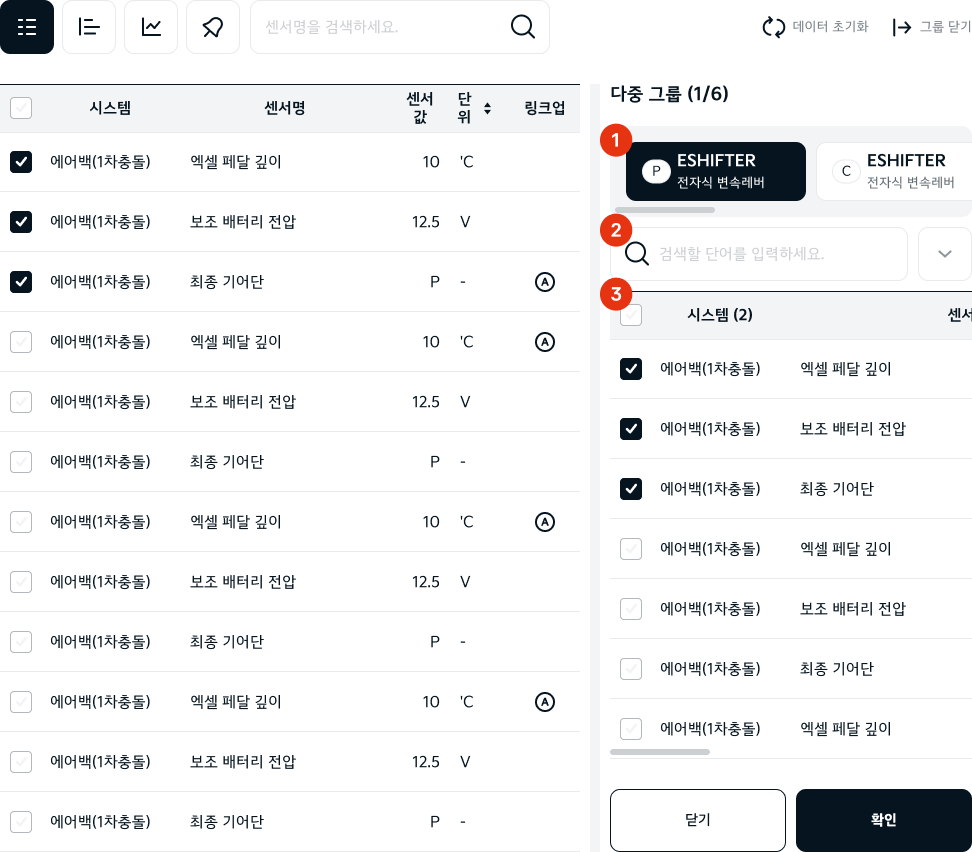Sort by the 단위 column arrows
Image resolution: width=972 pixels, height=852 pixels.
coord(487,109)
